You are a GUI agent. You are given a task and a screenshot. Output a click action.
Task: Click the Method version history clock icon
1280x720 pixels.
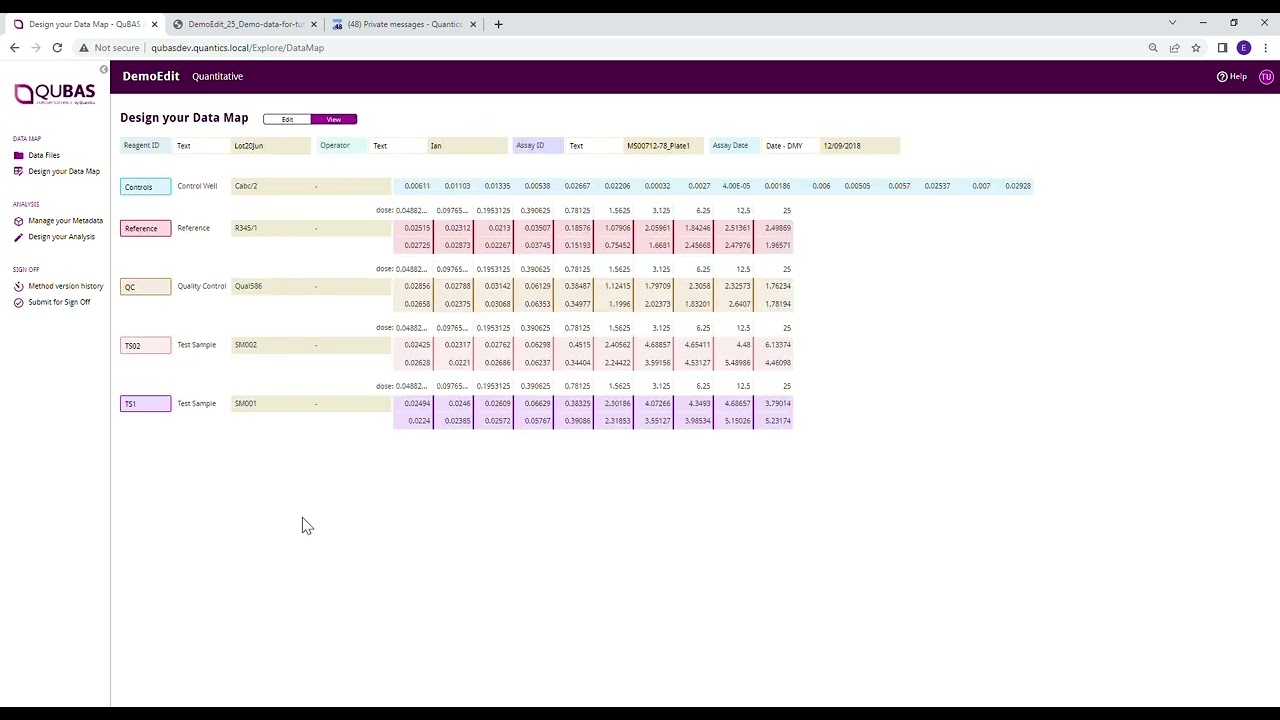point(18,286)
